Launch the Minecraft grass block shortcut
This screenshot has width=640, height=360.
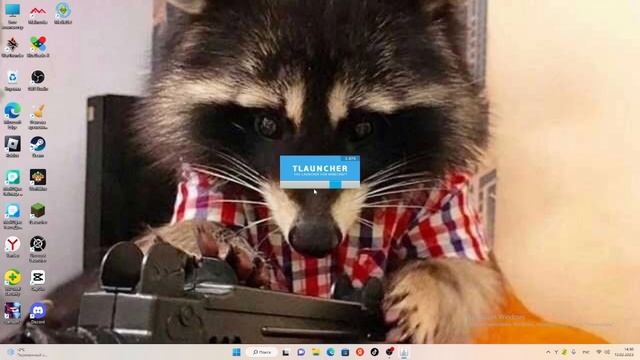38,214
